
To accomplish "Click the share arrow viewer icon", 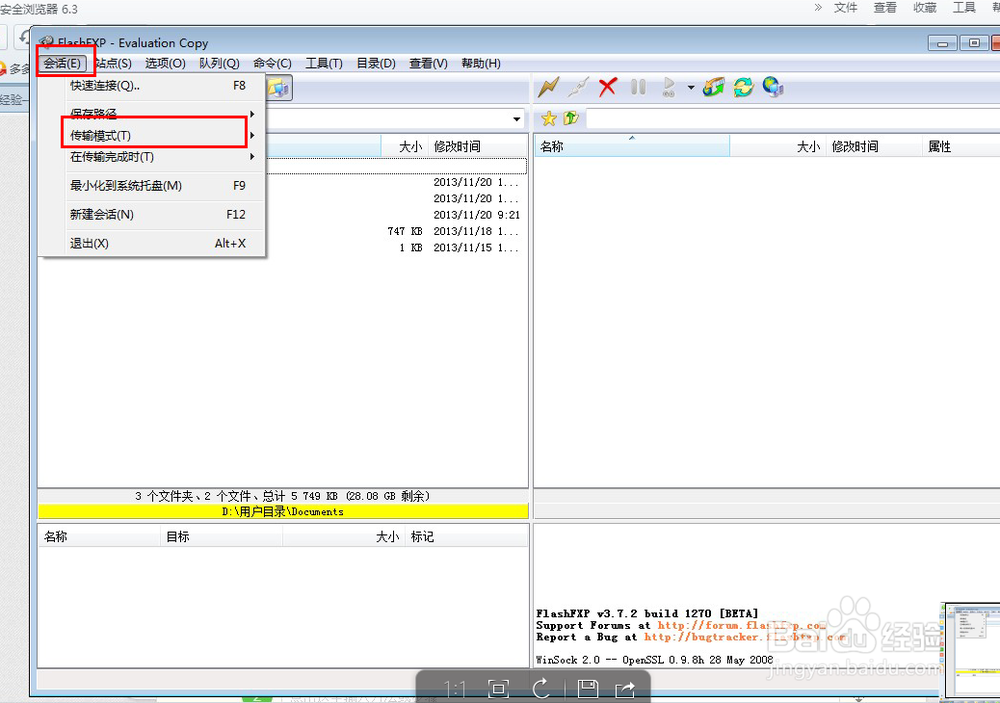I will (x=625, y=689).
